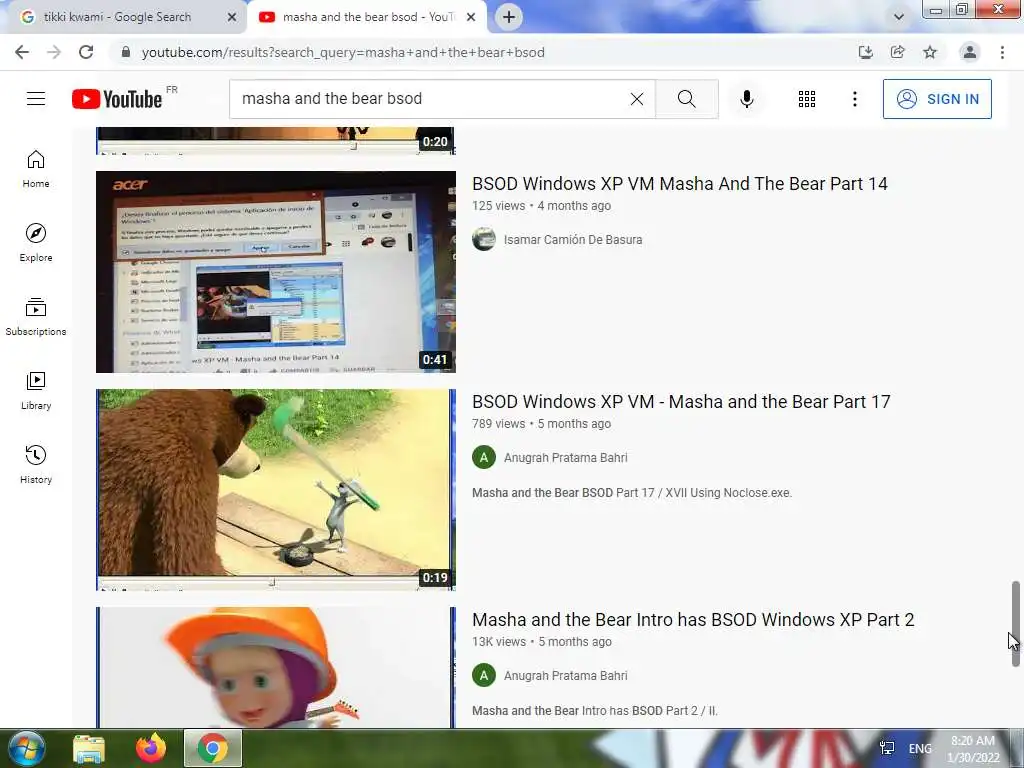Clear the search box with X icon
The image size is (1024, 768).
[637, 99]
